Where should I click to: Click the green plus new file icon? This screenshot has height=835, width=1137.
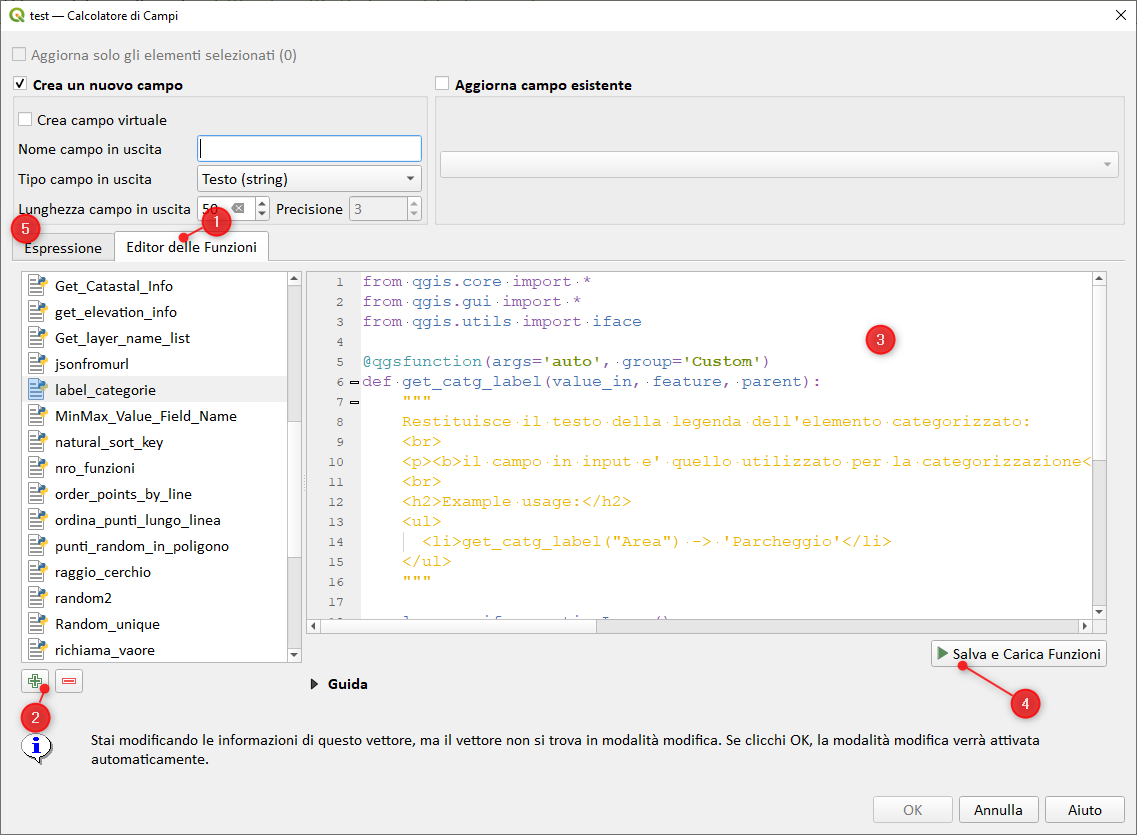pos(36,681)
